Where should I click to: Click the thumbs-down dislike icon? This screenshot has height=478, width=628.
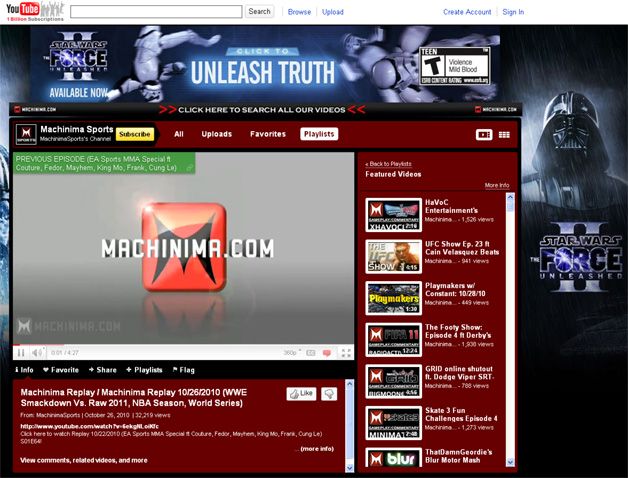[x=329, y=394]
